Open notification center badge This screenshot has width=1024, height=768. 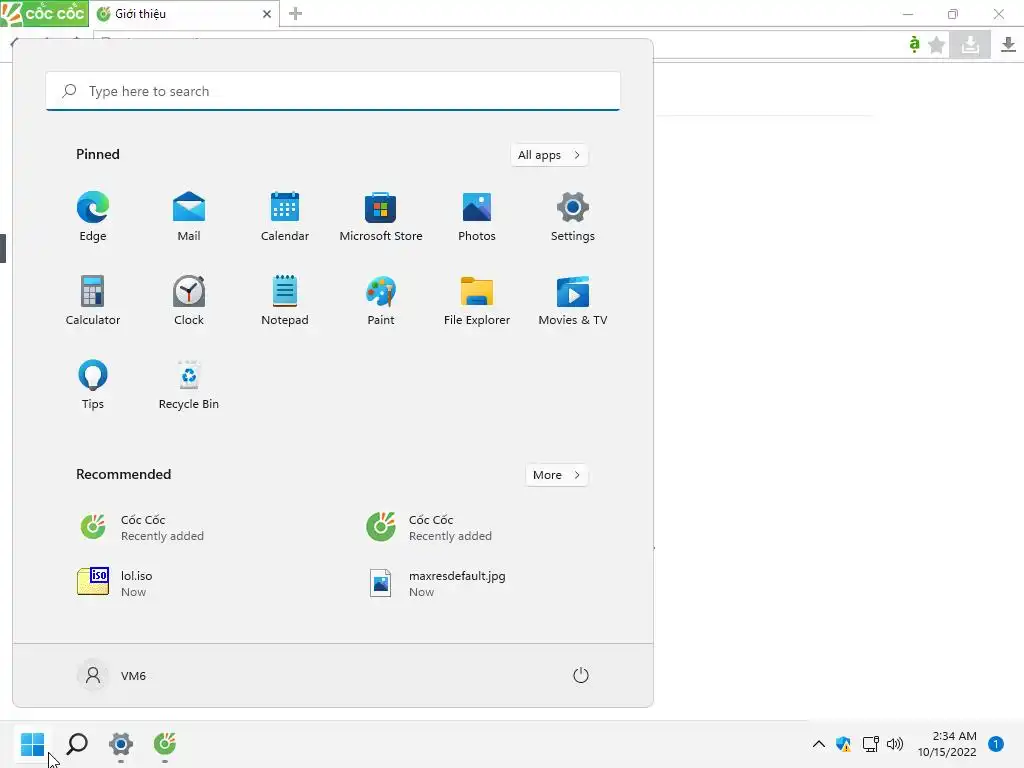coord(996,744)
